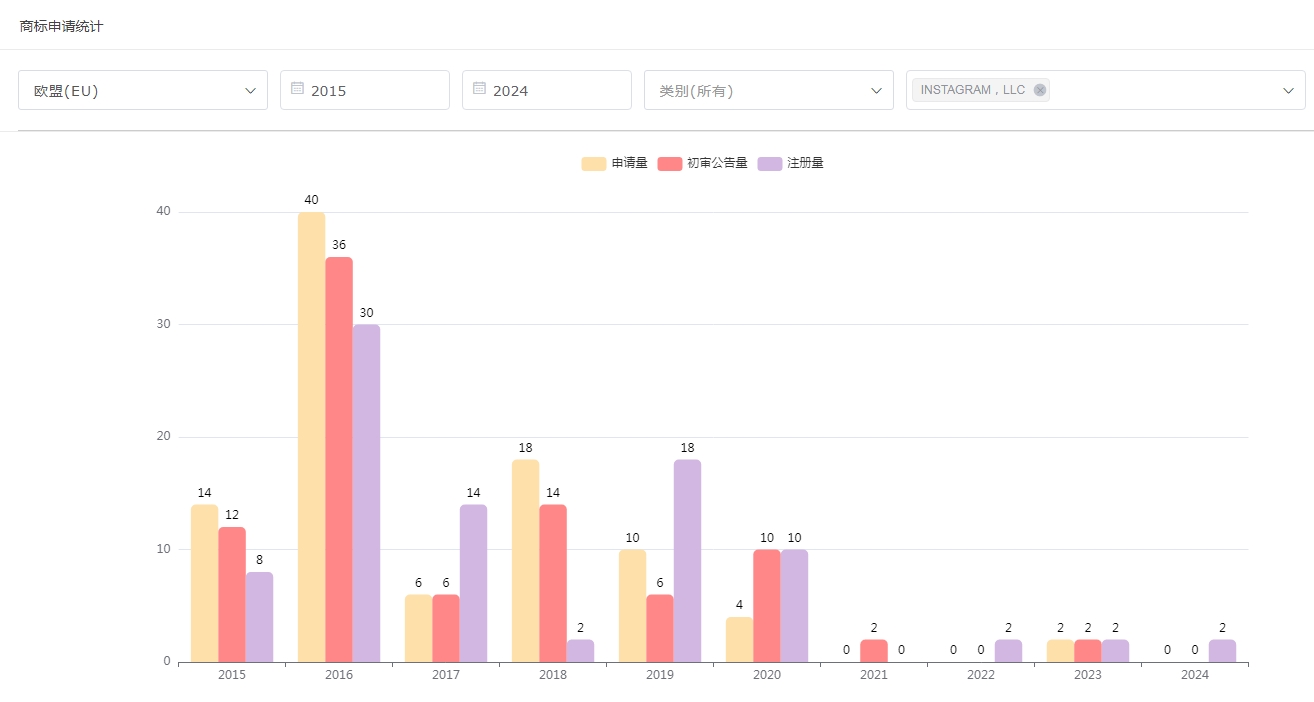Click the 2017 purple bar labeled 14

473,583
